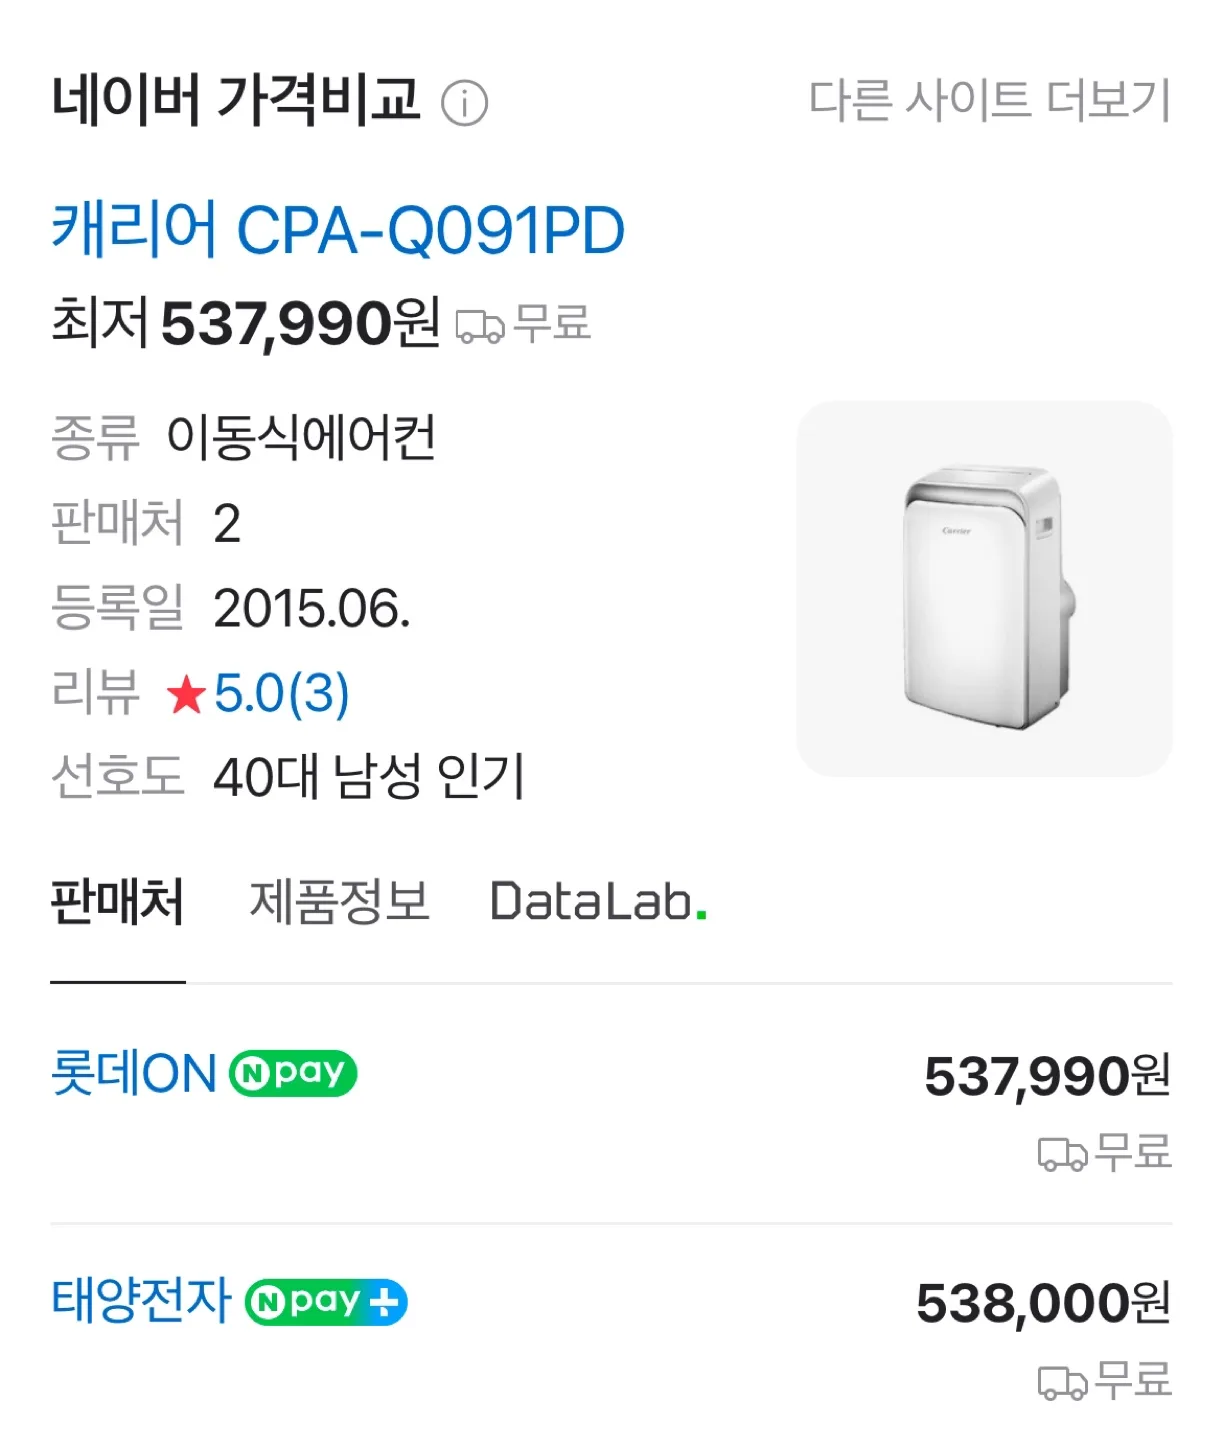Viewport: 1223px width, 1440px height.
Task: Click the 네이버 가격비교 heading
Action: tap(235, 100)
